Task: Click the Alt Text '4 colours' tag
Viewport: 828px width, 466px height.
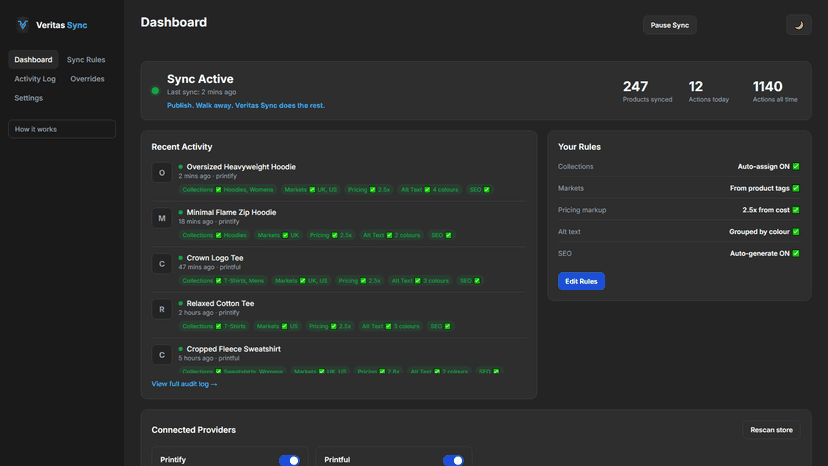Action: point(429,190)
